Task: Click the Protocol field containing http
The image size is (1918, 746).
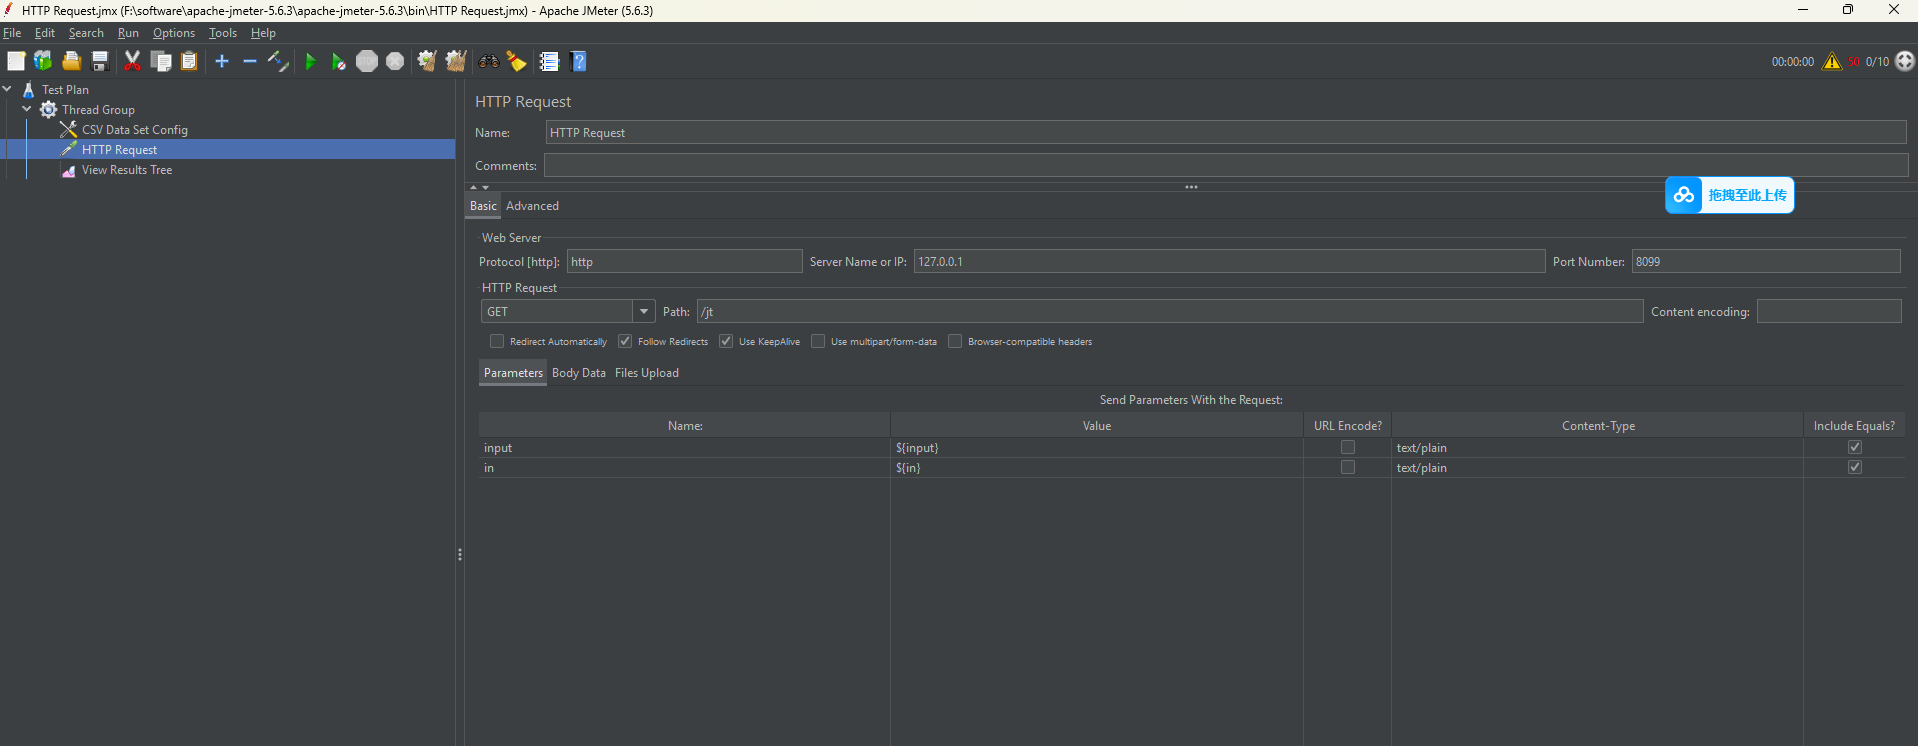Action: tap(685, 261)
